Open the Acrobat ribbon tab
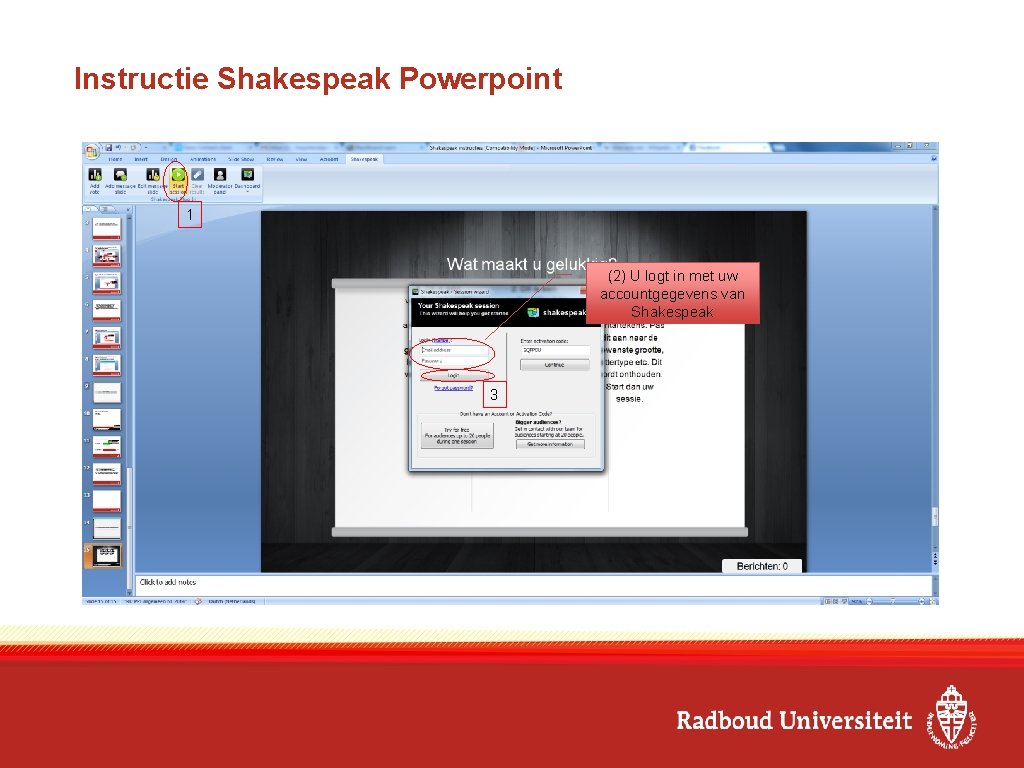Viewport: 1024px width, 768px height. coord(328,159)
